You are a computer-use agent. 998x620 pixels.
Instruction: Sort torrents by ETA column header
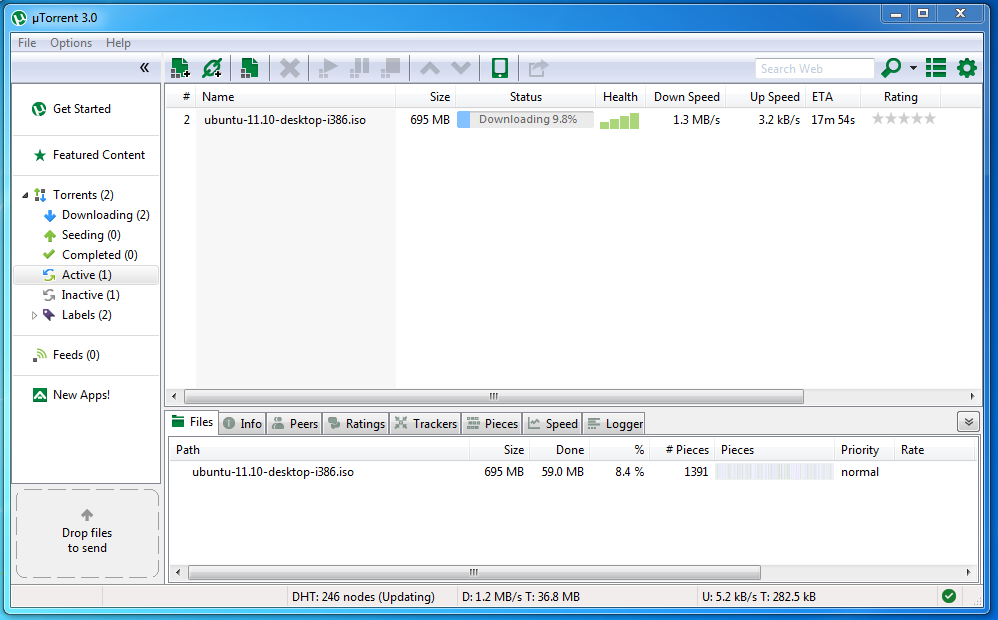833,97
